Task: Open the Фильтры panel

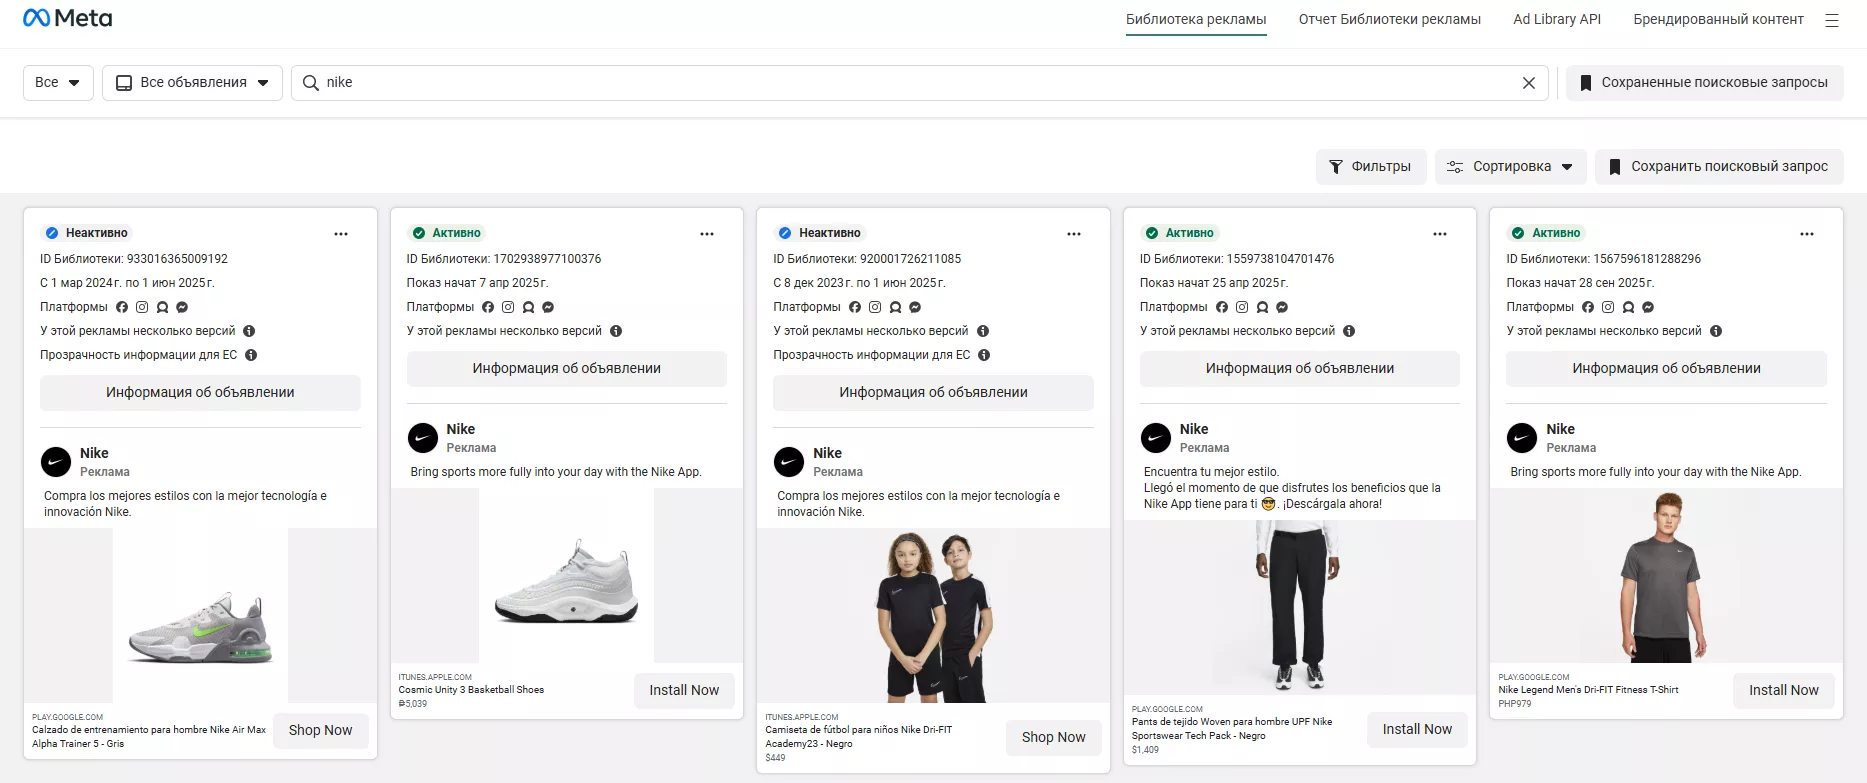Action: click(x=1371, y=167)
